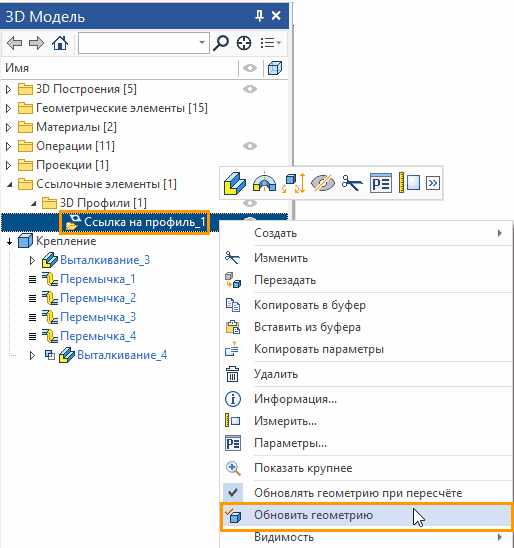Select the Rotation operation icon in floating toolbar
514x548 pixels.
click(265, 182)
